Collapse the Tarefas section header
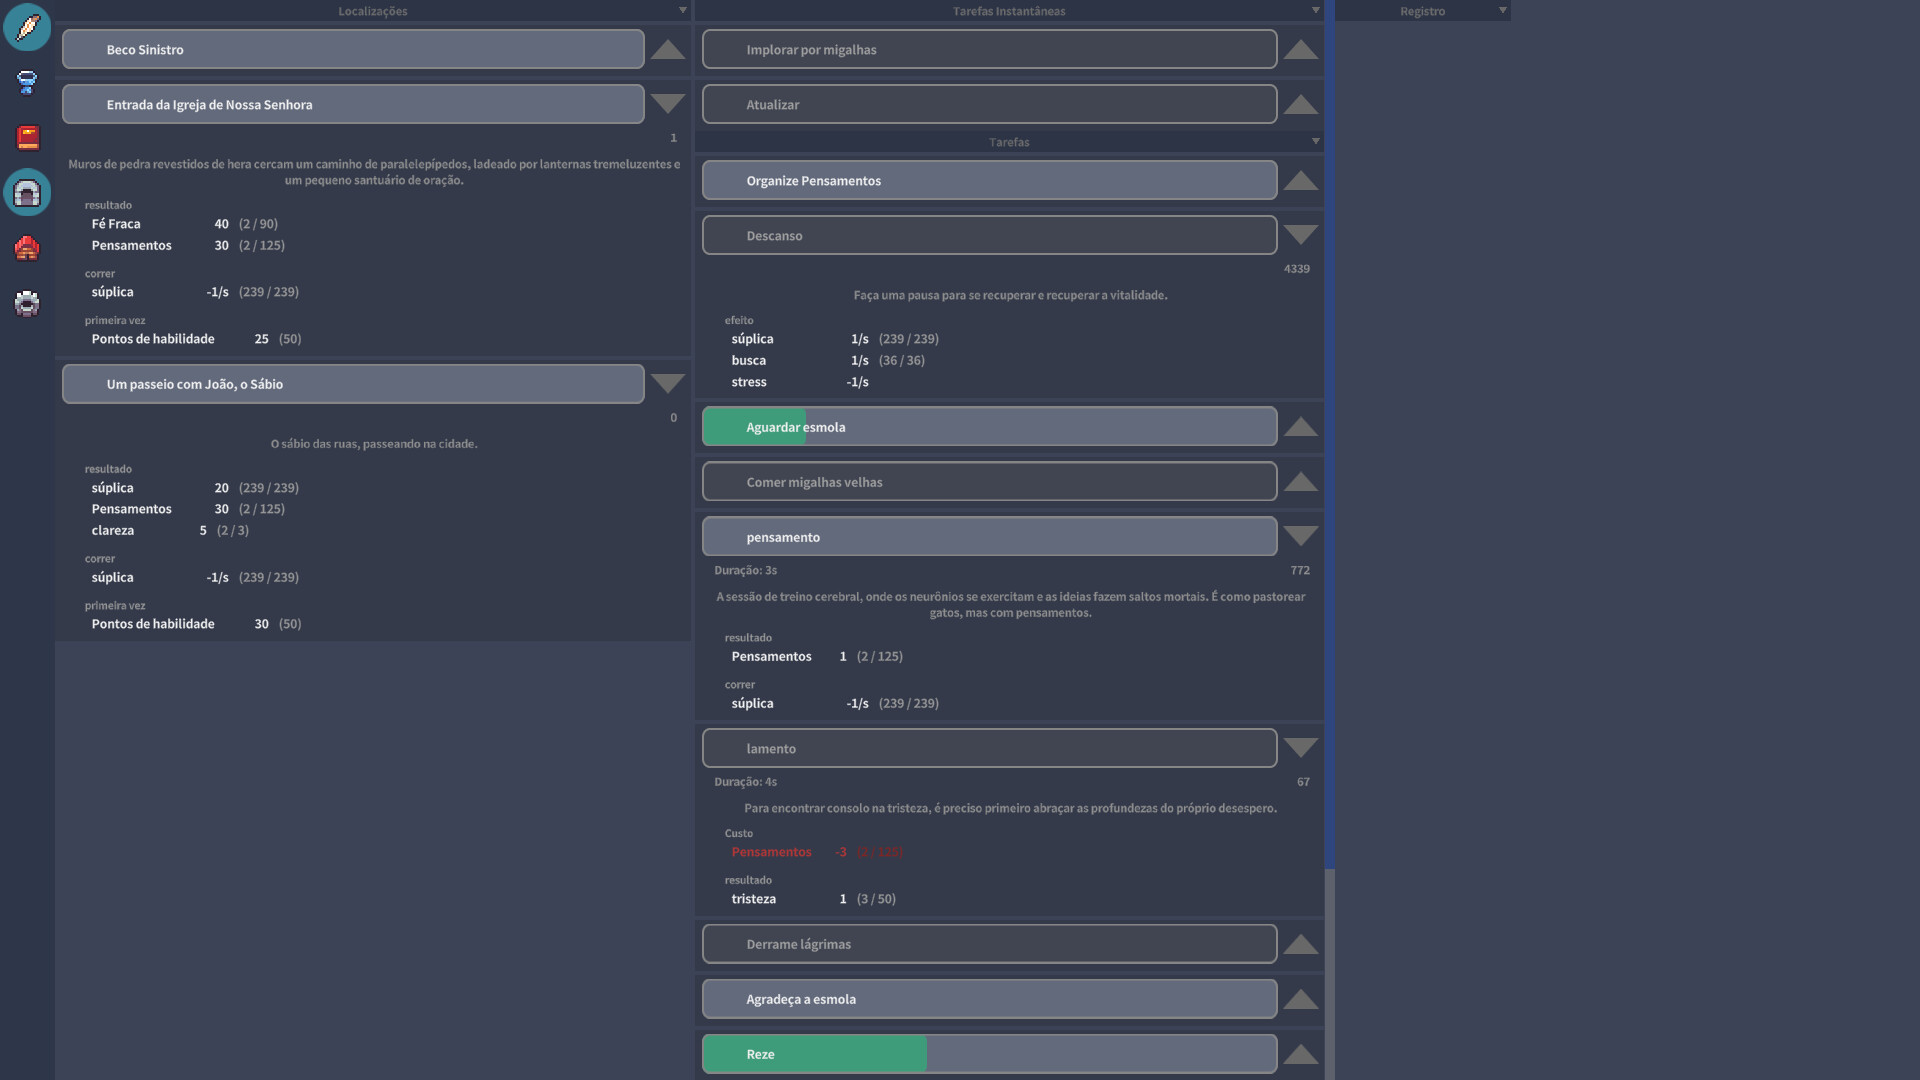1920x1080 pixels. 1315,142
